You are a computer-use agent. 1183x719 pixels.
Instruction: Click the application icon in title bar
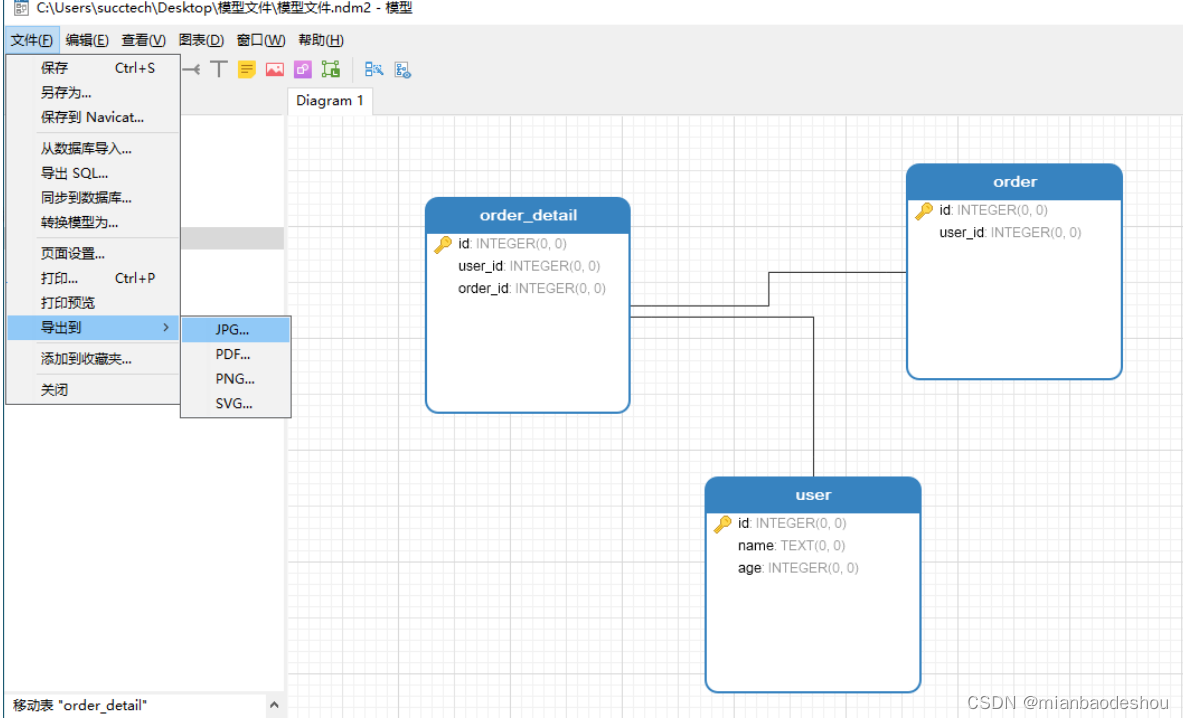coord(20,8)
